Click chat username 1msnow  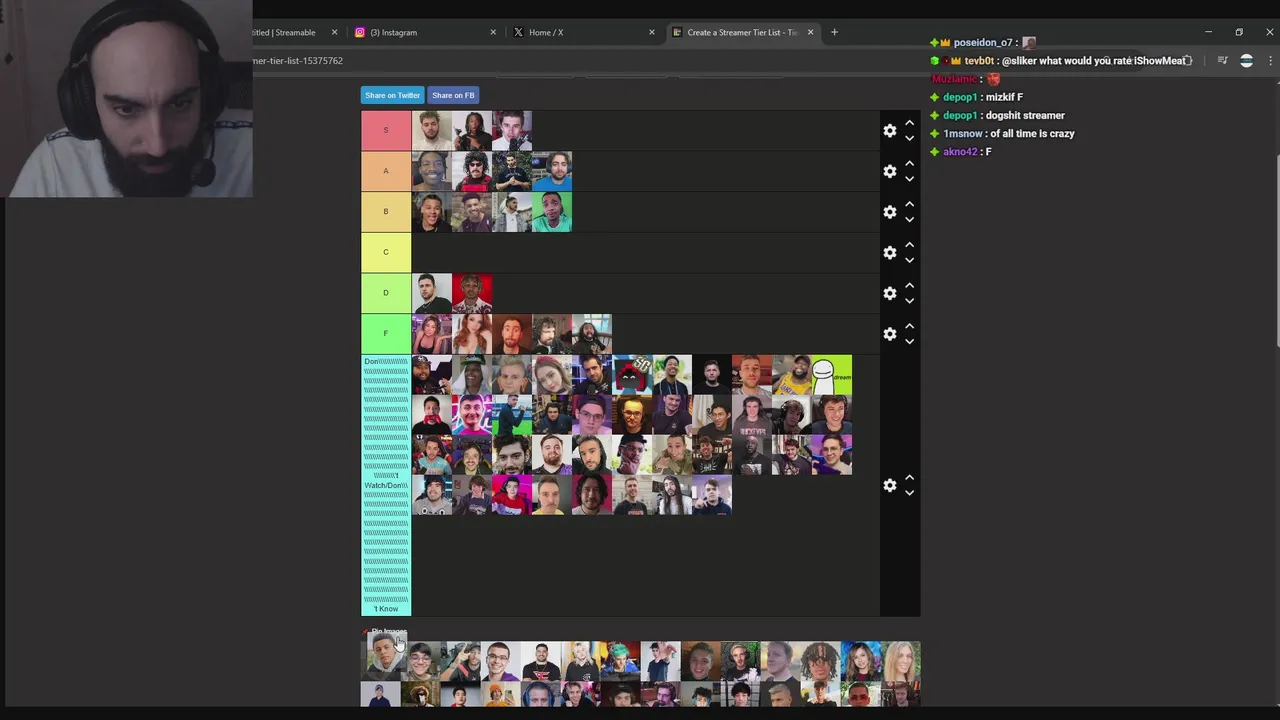963,133
